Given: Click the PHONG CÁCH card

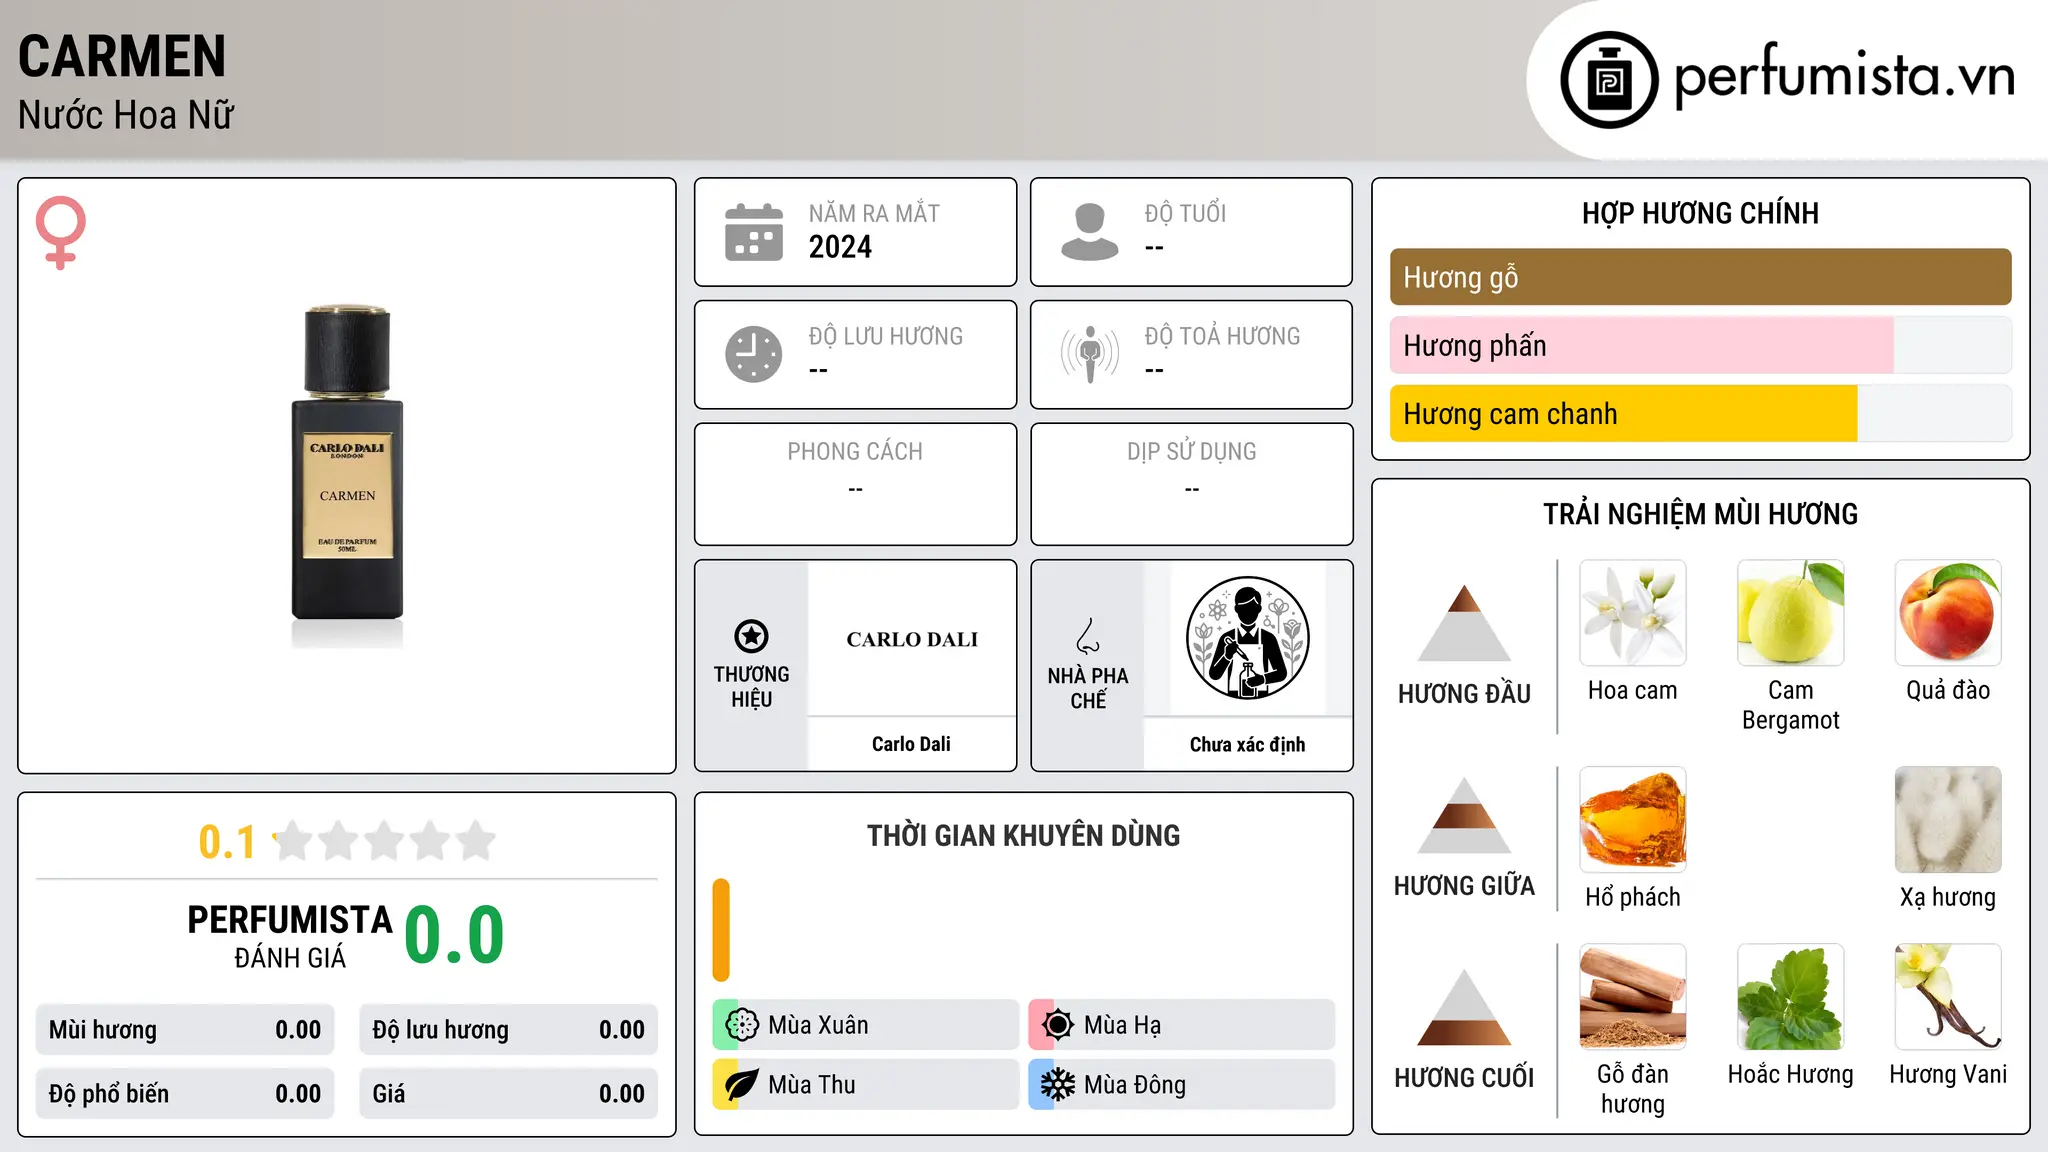Looking at the screenshot, I should click(855, 484).
